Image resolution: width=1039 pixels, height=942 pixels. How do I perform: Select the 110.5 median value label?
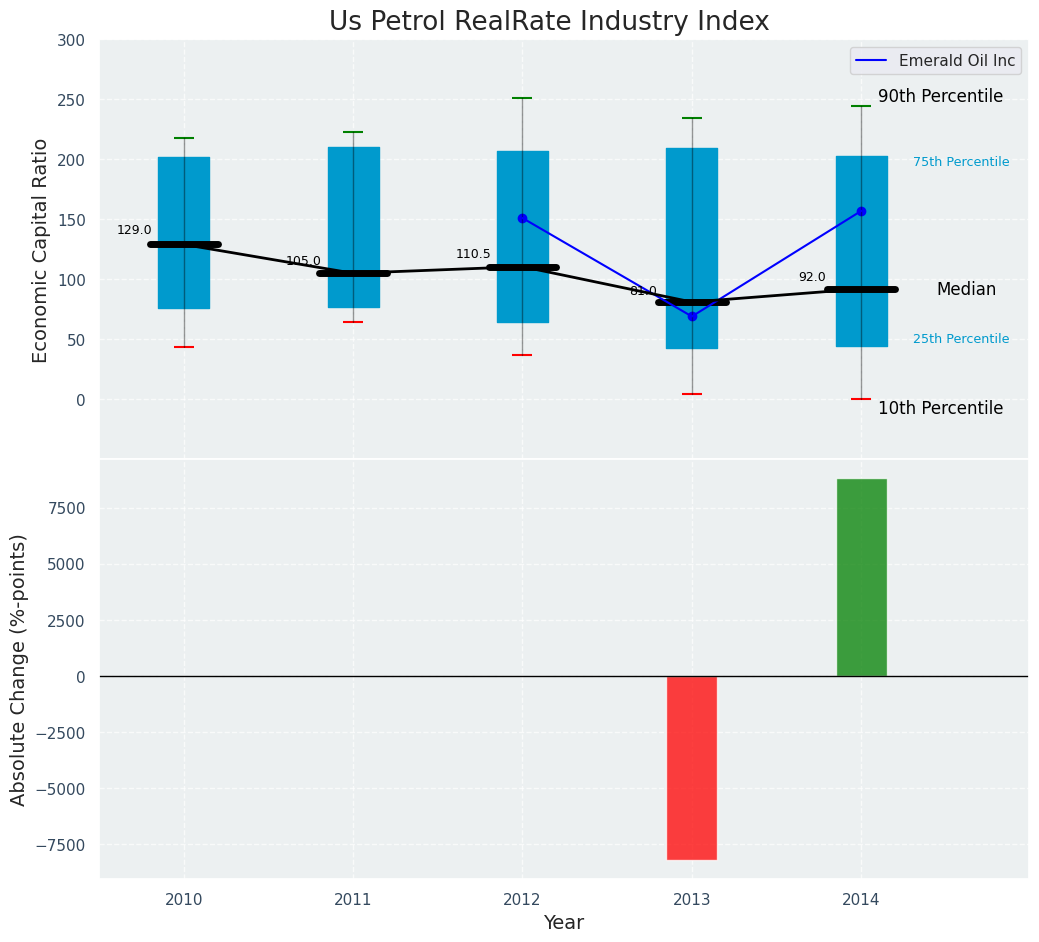pos(473,254)
